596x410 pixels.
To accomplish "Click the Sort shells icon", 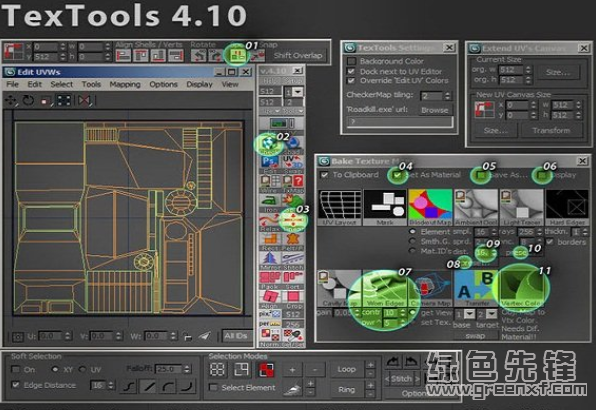I will coord(293,278).
